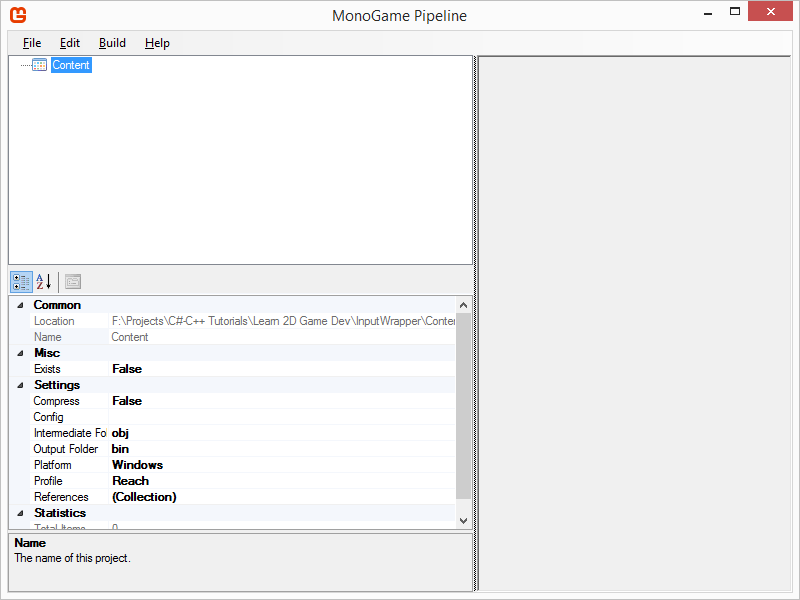
Task: Close the MonoGame Pipeline window
Action: click(x=770, y=11)
